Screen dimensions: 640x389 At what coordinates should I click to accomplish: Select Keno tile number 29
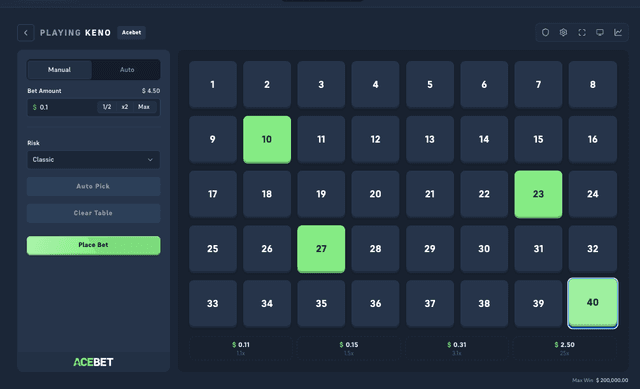tap(430, 249)
